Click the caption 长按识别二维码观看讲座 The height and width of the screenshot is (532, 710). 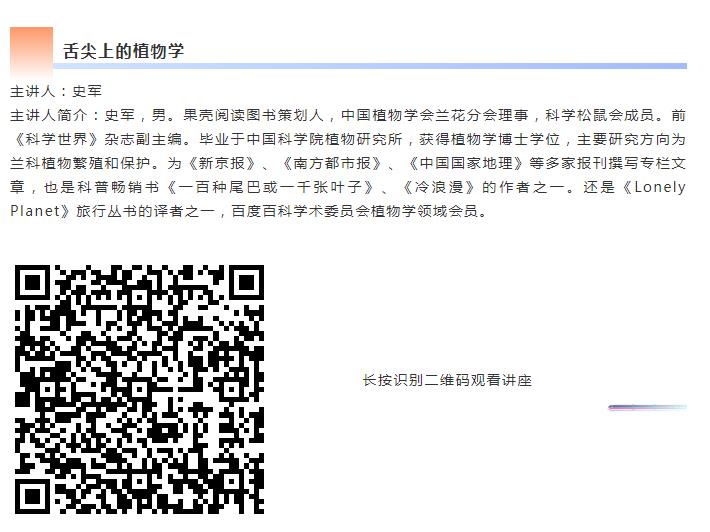tap(447, 380)
